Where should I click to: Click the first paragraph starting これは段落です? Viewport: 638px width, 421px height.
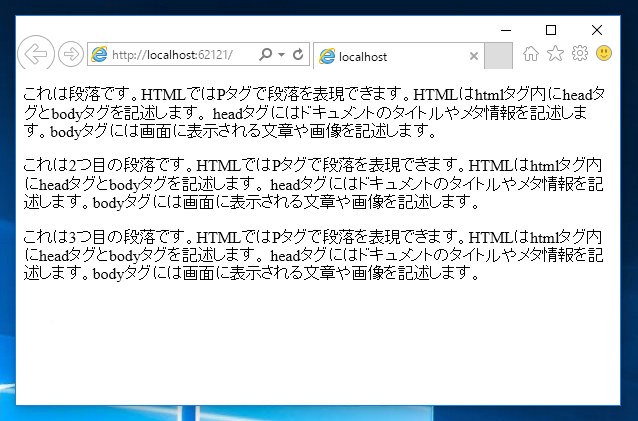314,113
